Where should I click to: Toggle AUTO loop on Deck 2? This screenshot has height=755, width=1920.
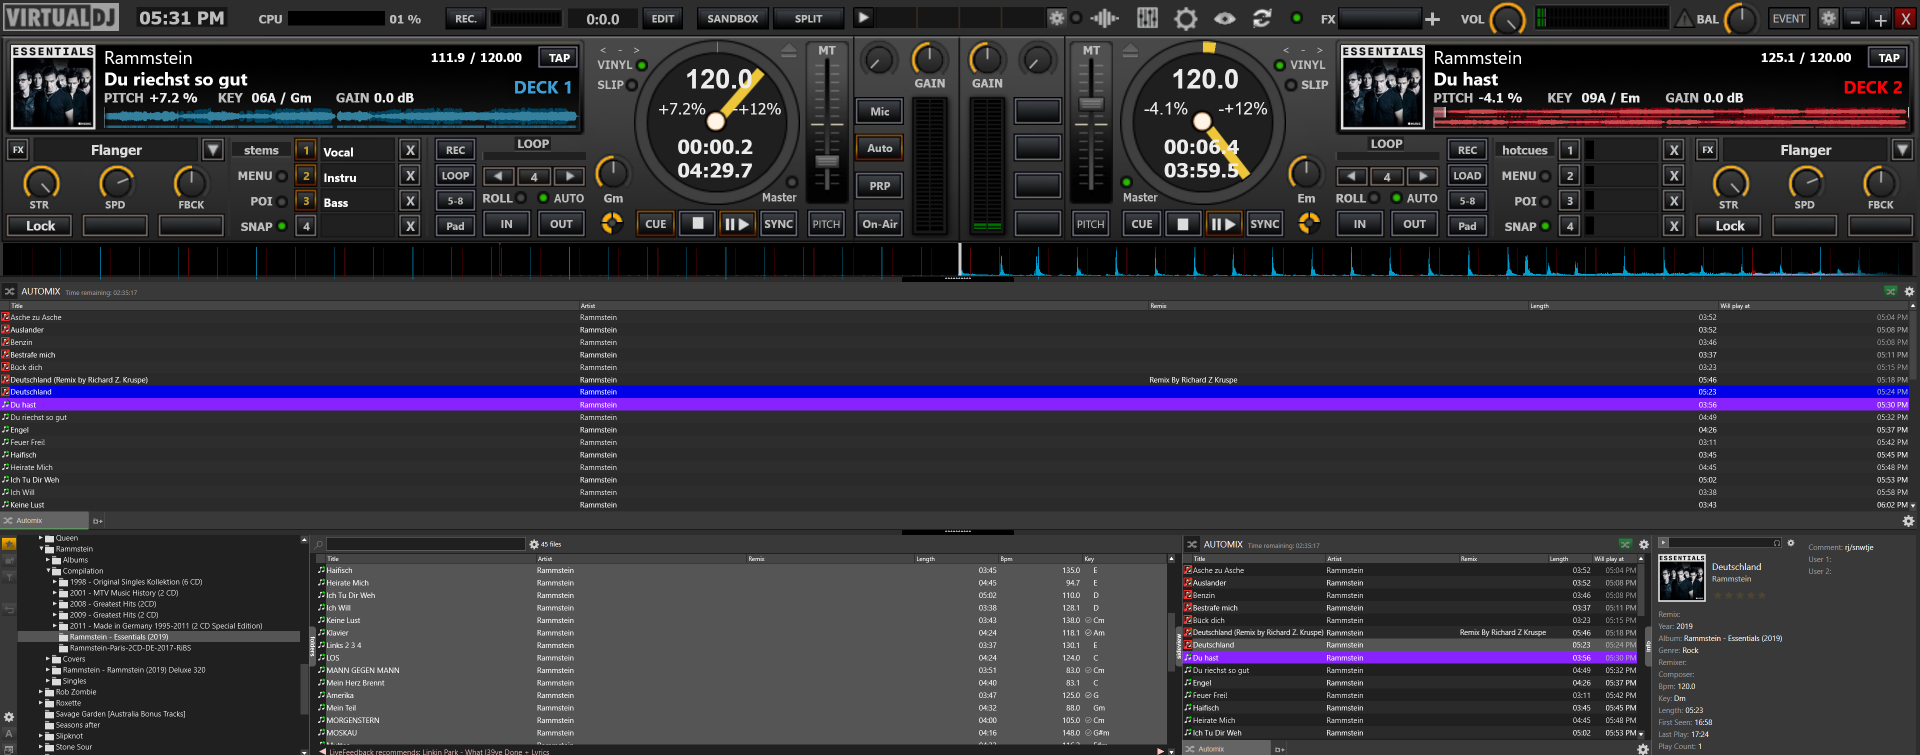pos(1396,198)
